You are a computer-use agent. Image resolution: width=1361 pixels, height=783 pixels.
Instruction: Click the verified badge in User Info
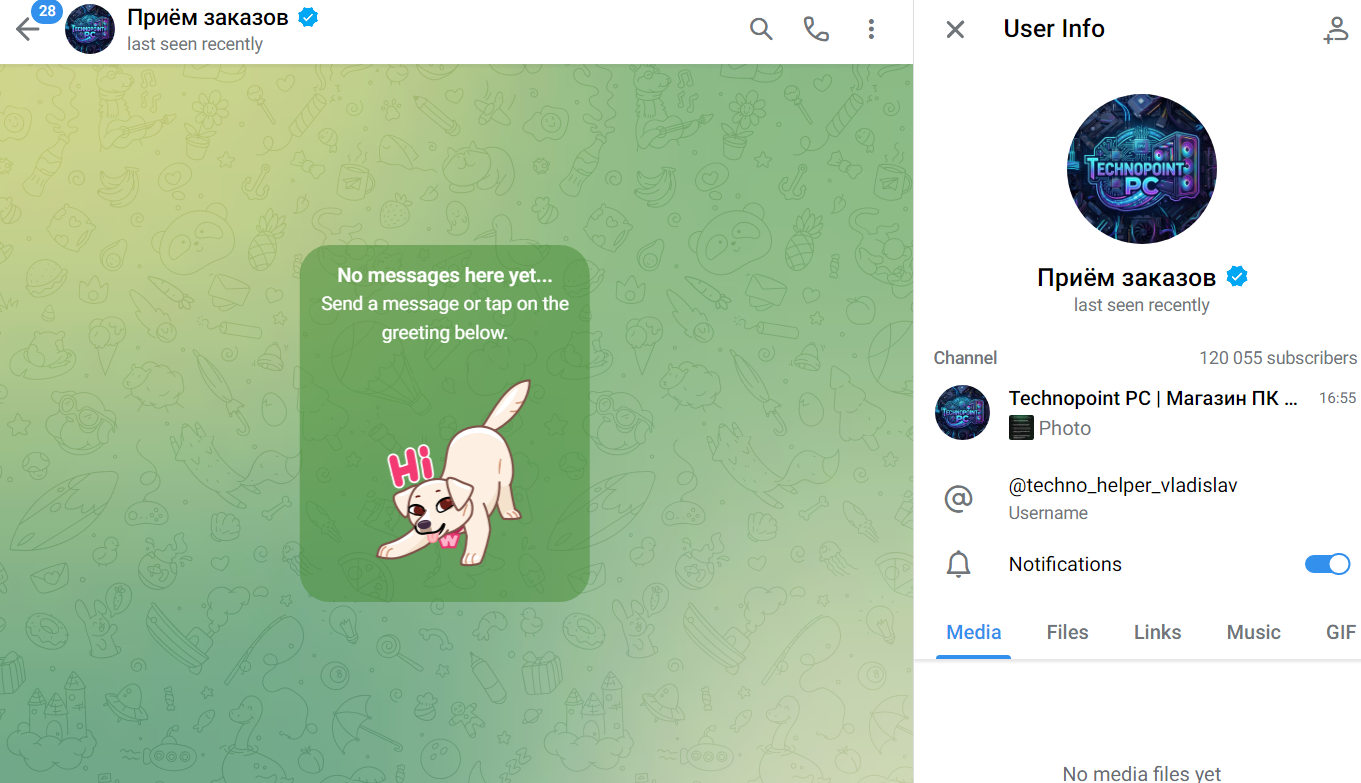coord(1237,277)
